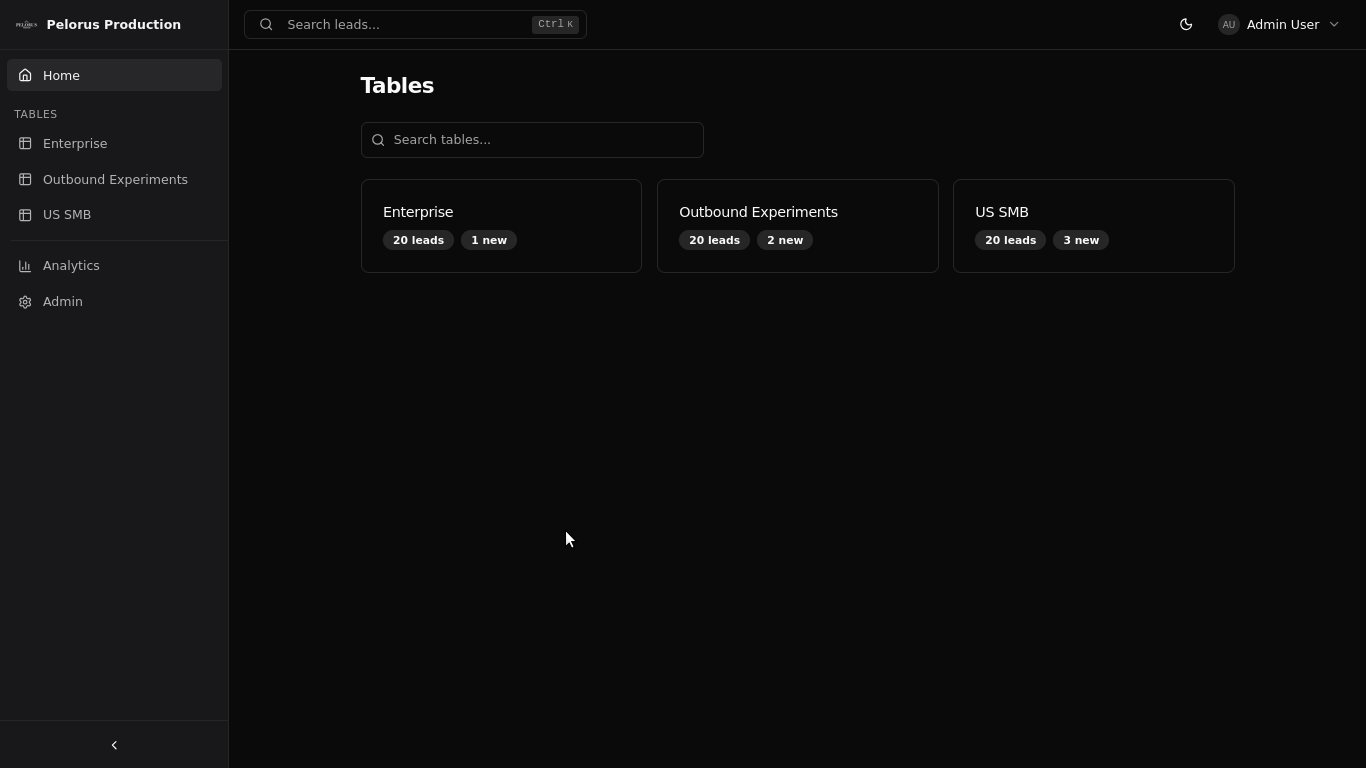
Task: Open the Enterprise table card
Action: click(501, 226)
